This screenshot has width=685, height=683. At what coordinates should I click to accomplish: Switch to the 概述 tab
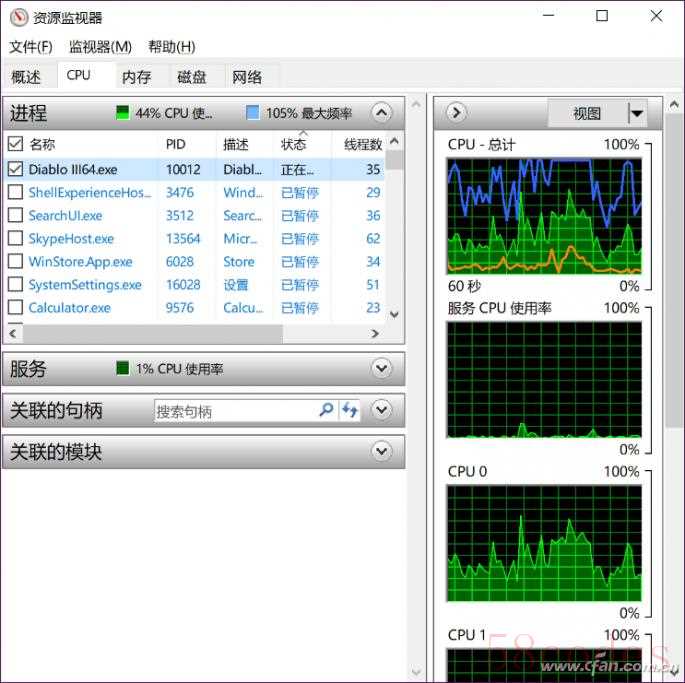click(26, 77)
